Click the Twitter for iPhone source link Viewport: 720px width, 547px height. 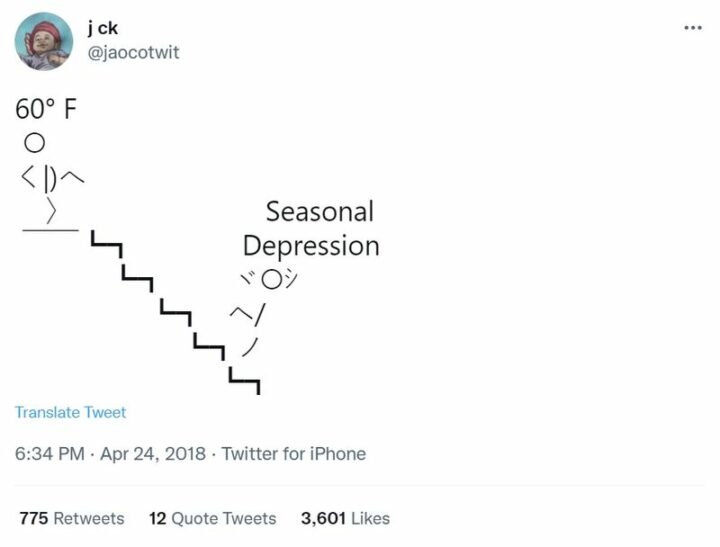coord(294,454)
